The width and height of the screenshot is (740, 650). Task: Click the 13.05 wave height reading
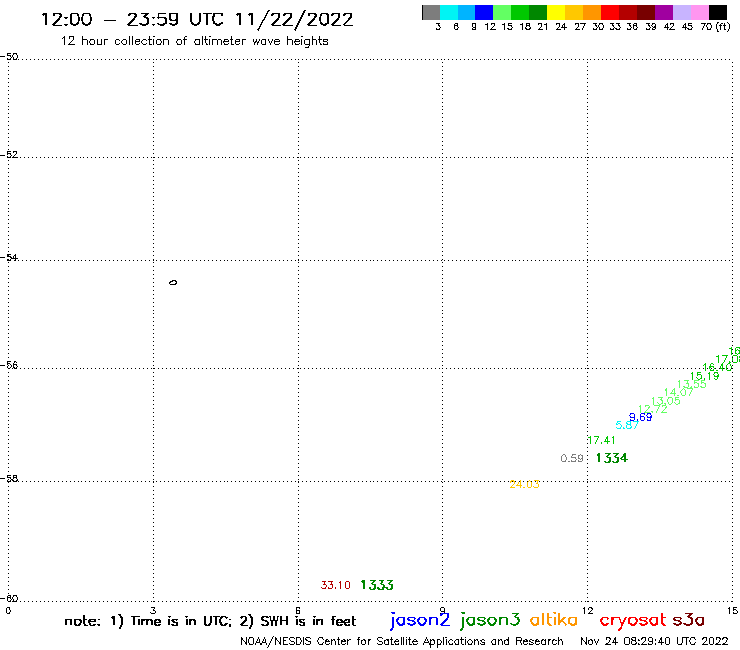[665, 401]
